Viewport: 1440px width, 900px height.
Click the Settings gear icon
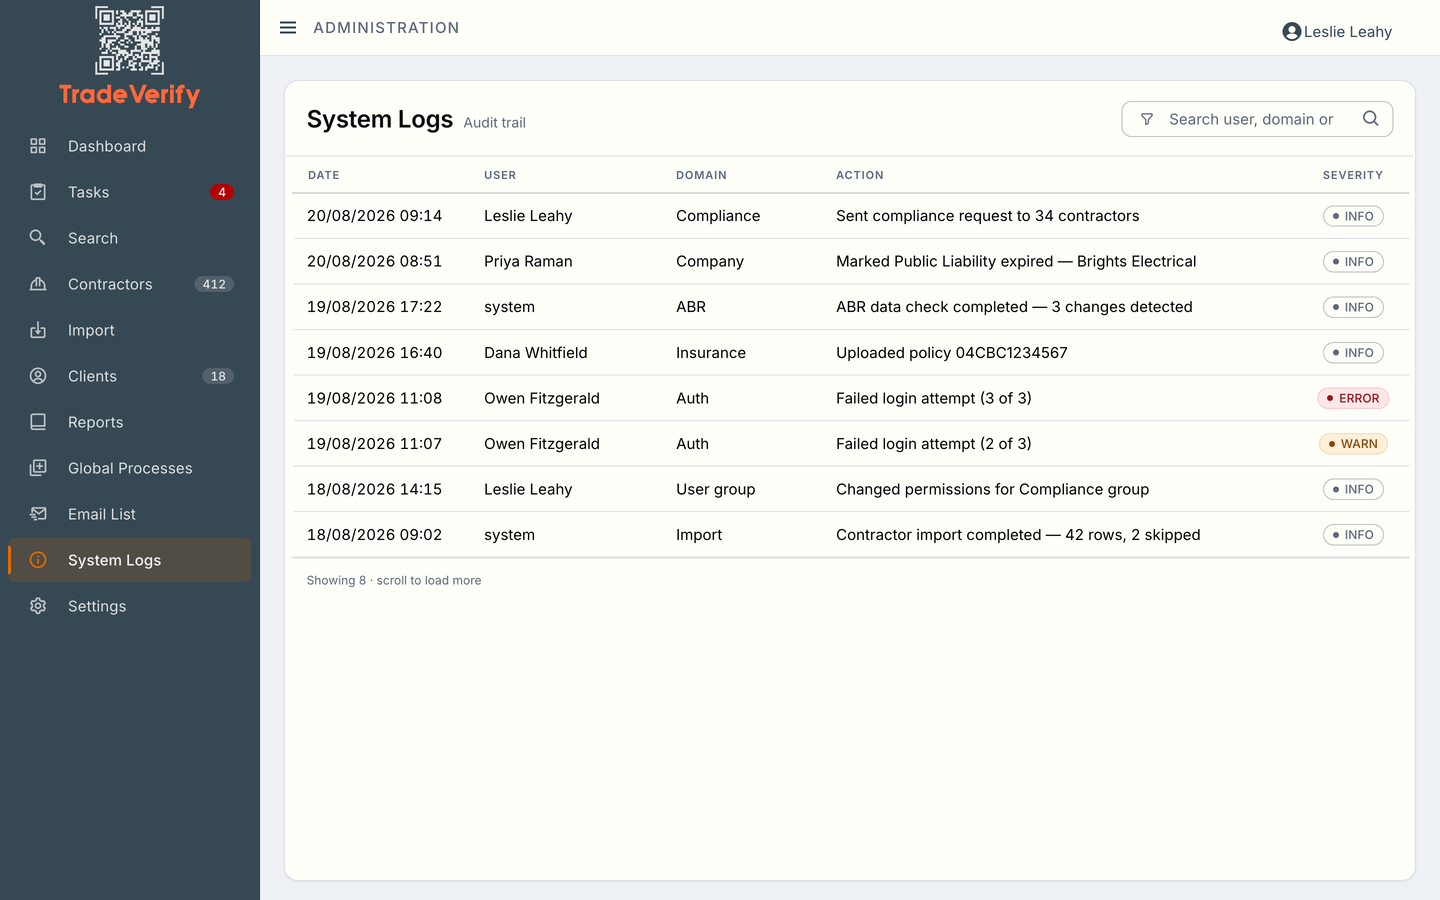[38, 606]
